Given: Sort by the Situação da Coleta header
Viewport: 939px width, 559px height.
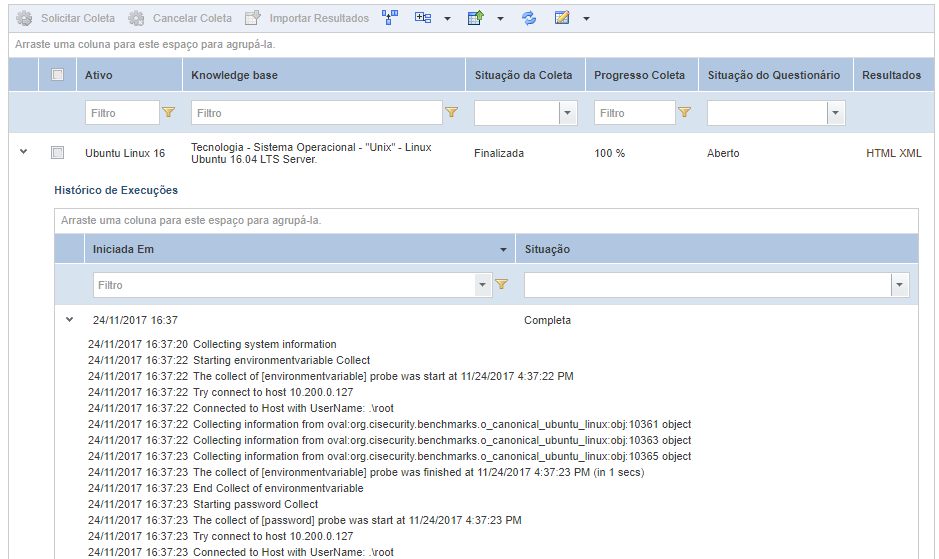Looking at the screenshot, I should 523,75.
